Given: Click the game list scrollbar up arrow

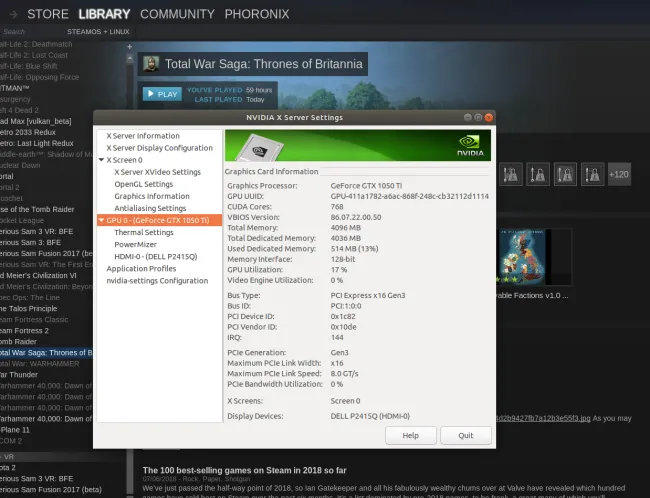Looking at the screenshot, I should (130, 59).
